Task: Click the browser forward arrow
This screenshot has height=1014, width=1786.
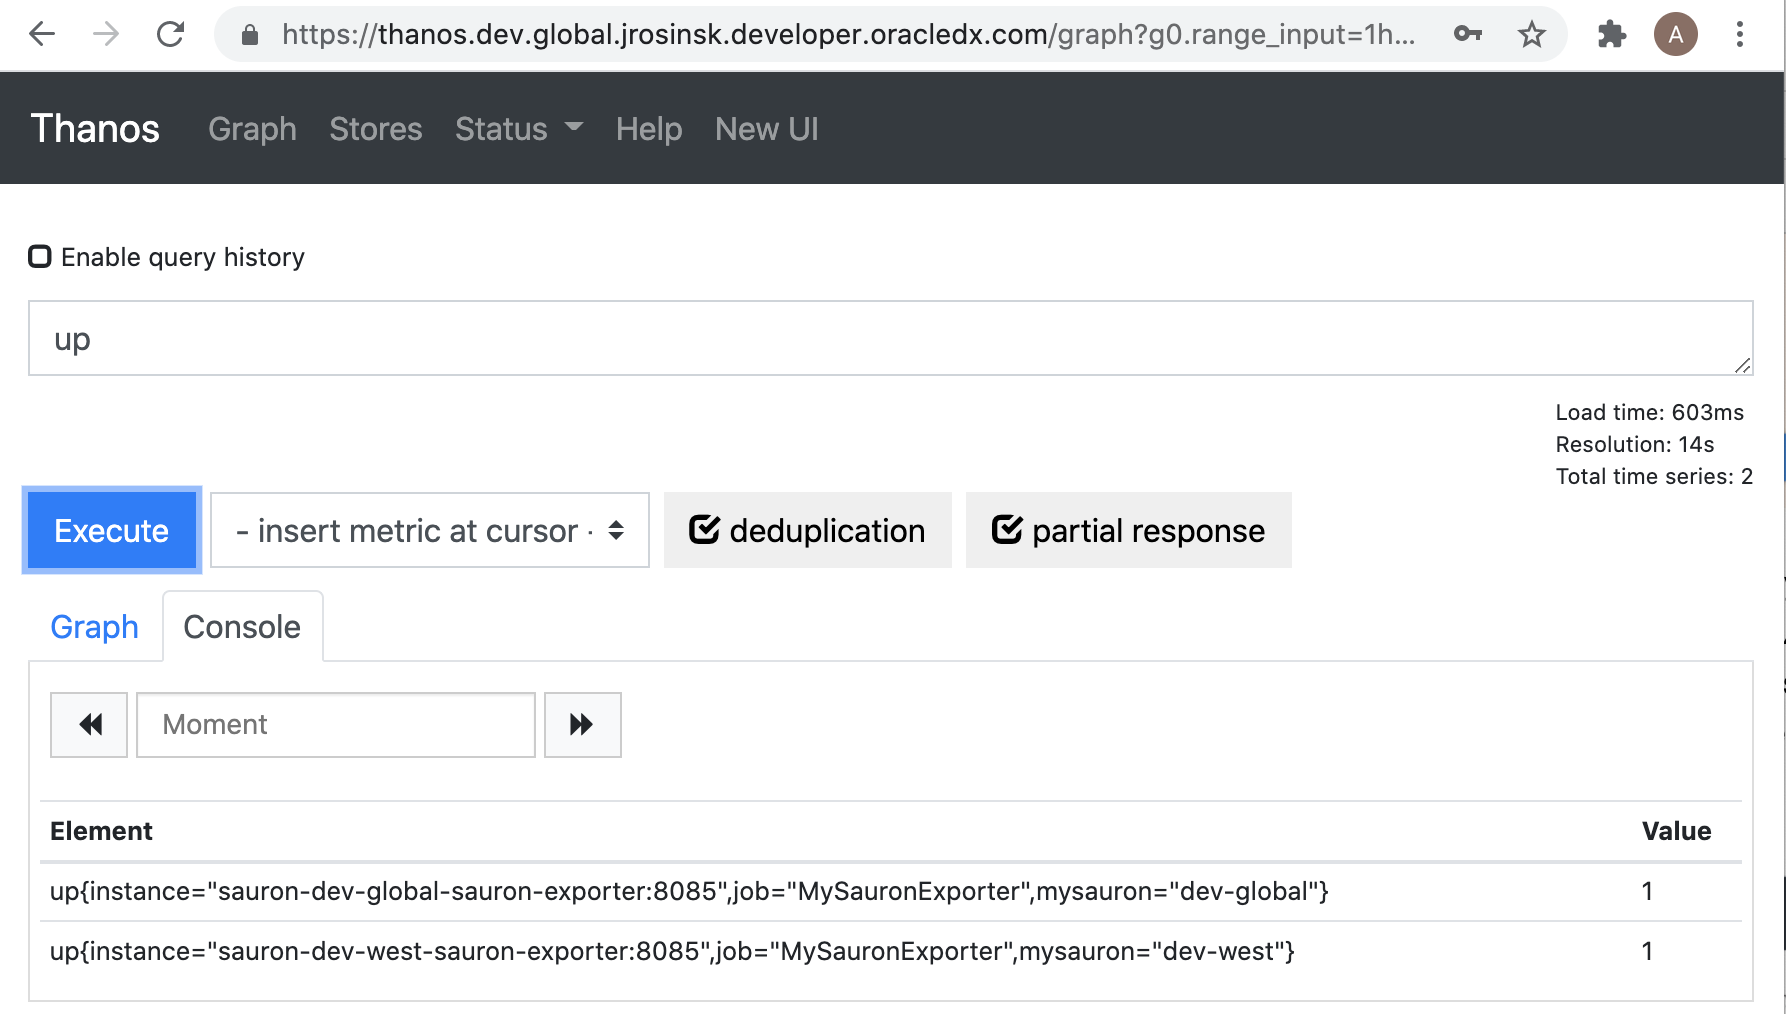Action: click(106, 35)
